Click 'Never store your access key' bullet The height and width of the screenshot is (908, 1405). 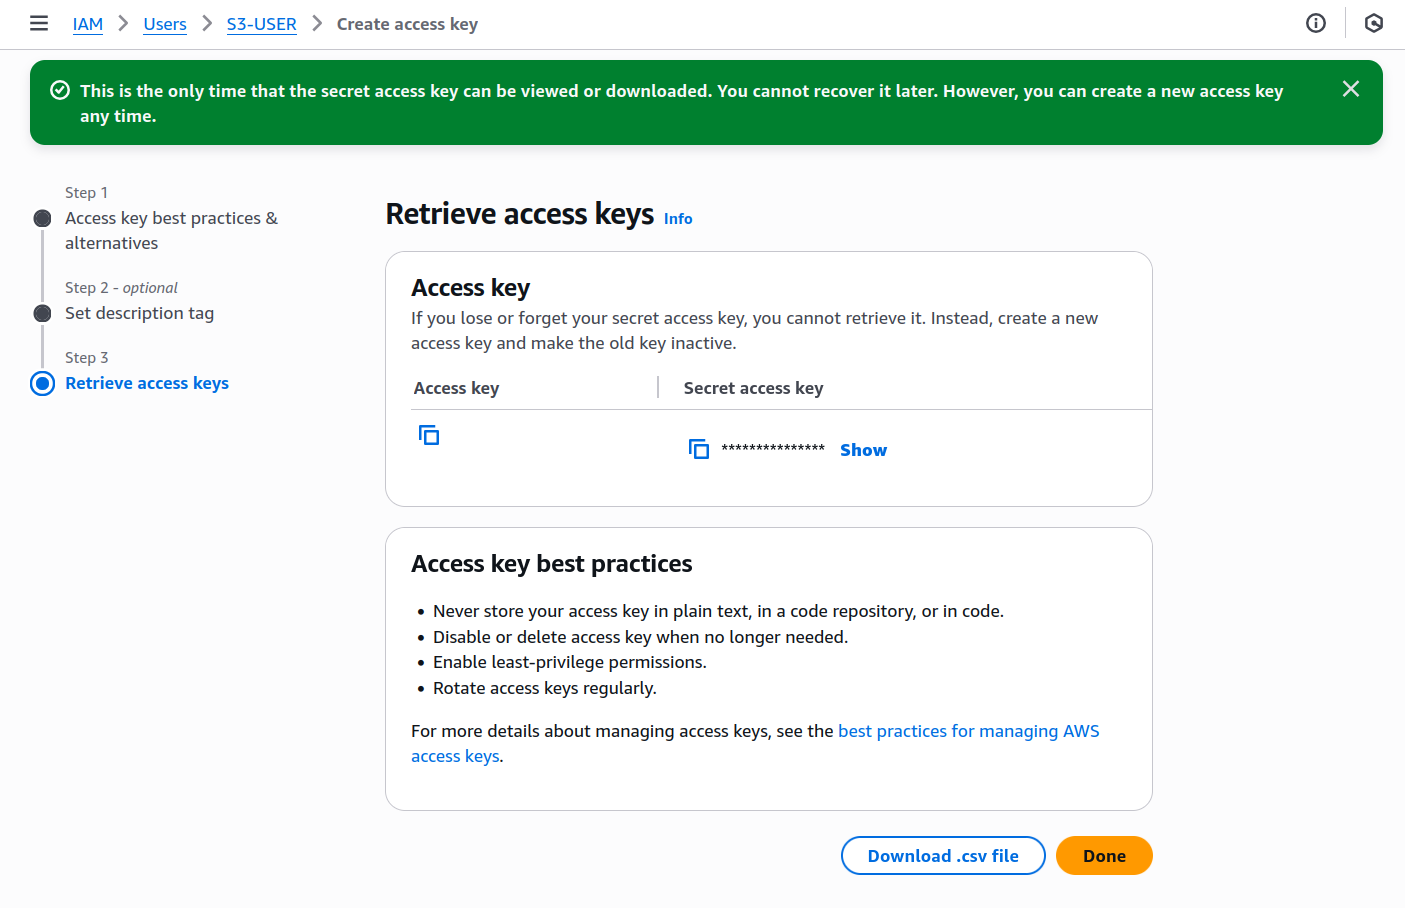point(718,611)
